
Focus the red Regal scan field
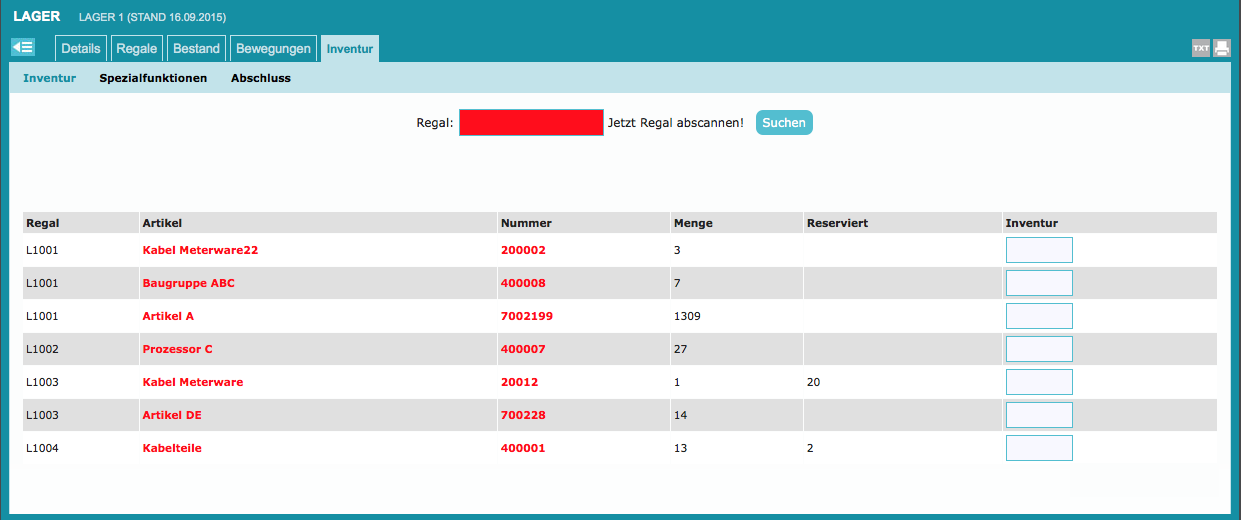[x=531, y=123]
